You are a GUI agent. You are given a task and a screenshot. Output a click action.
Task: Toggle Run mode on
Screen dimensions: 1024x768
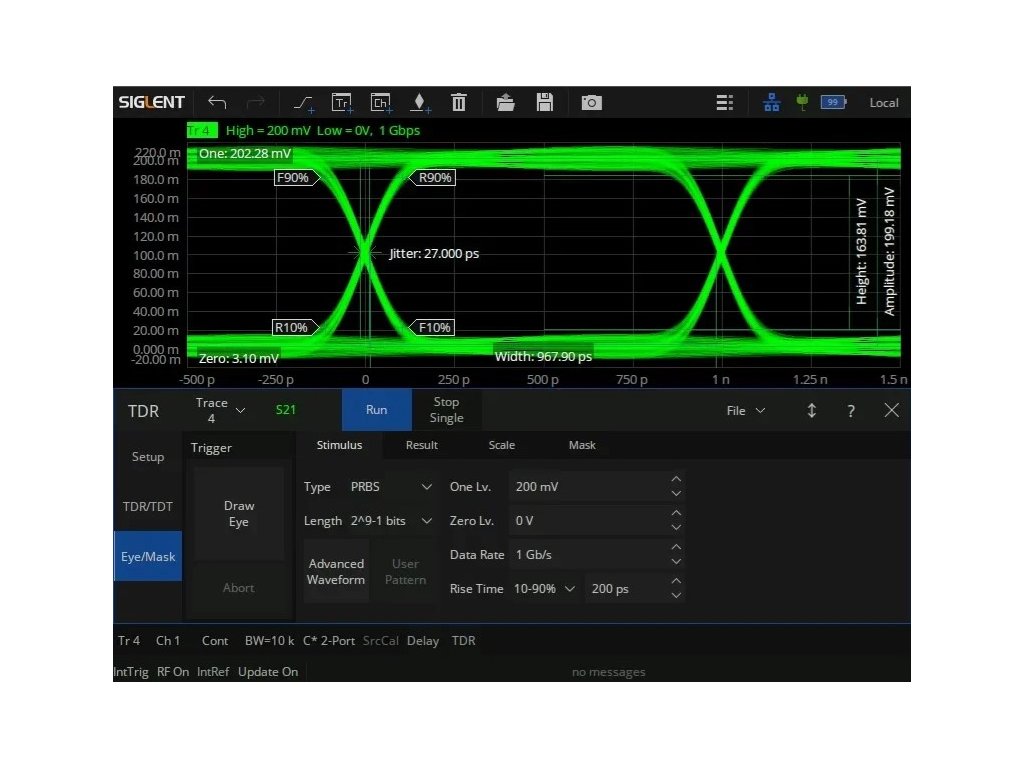tap(376, 410)
